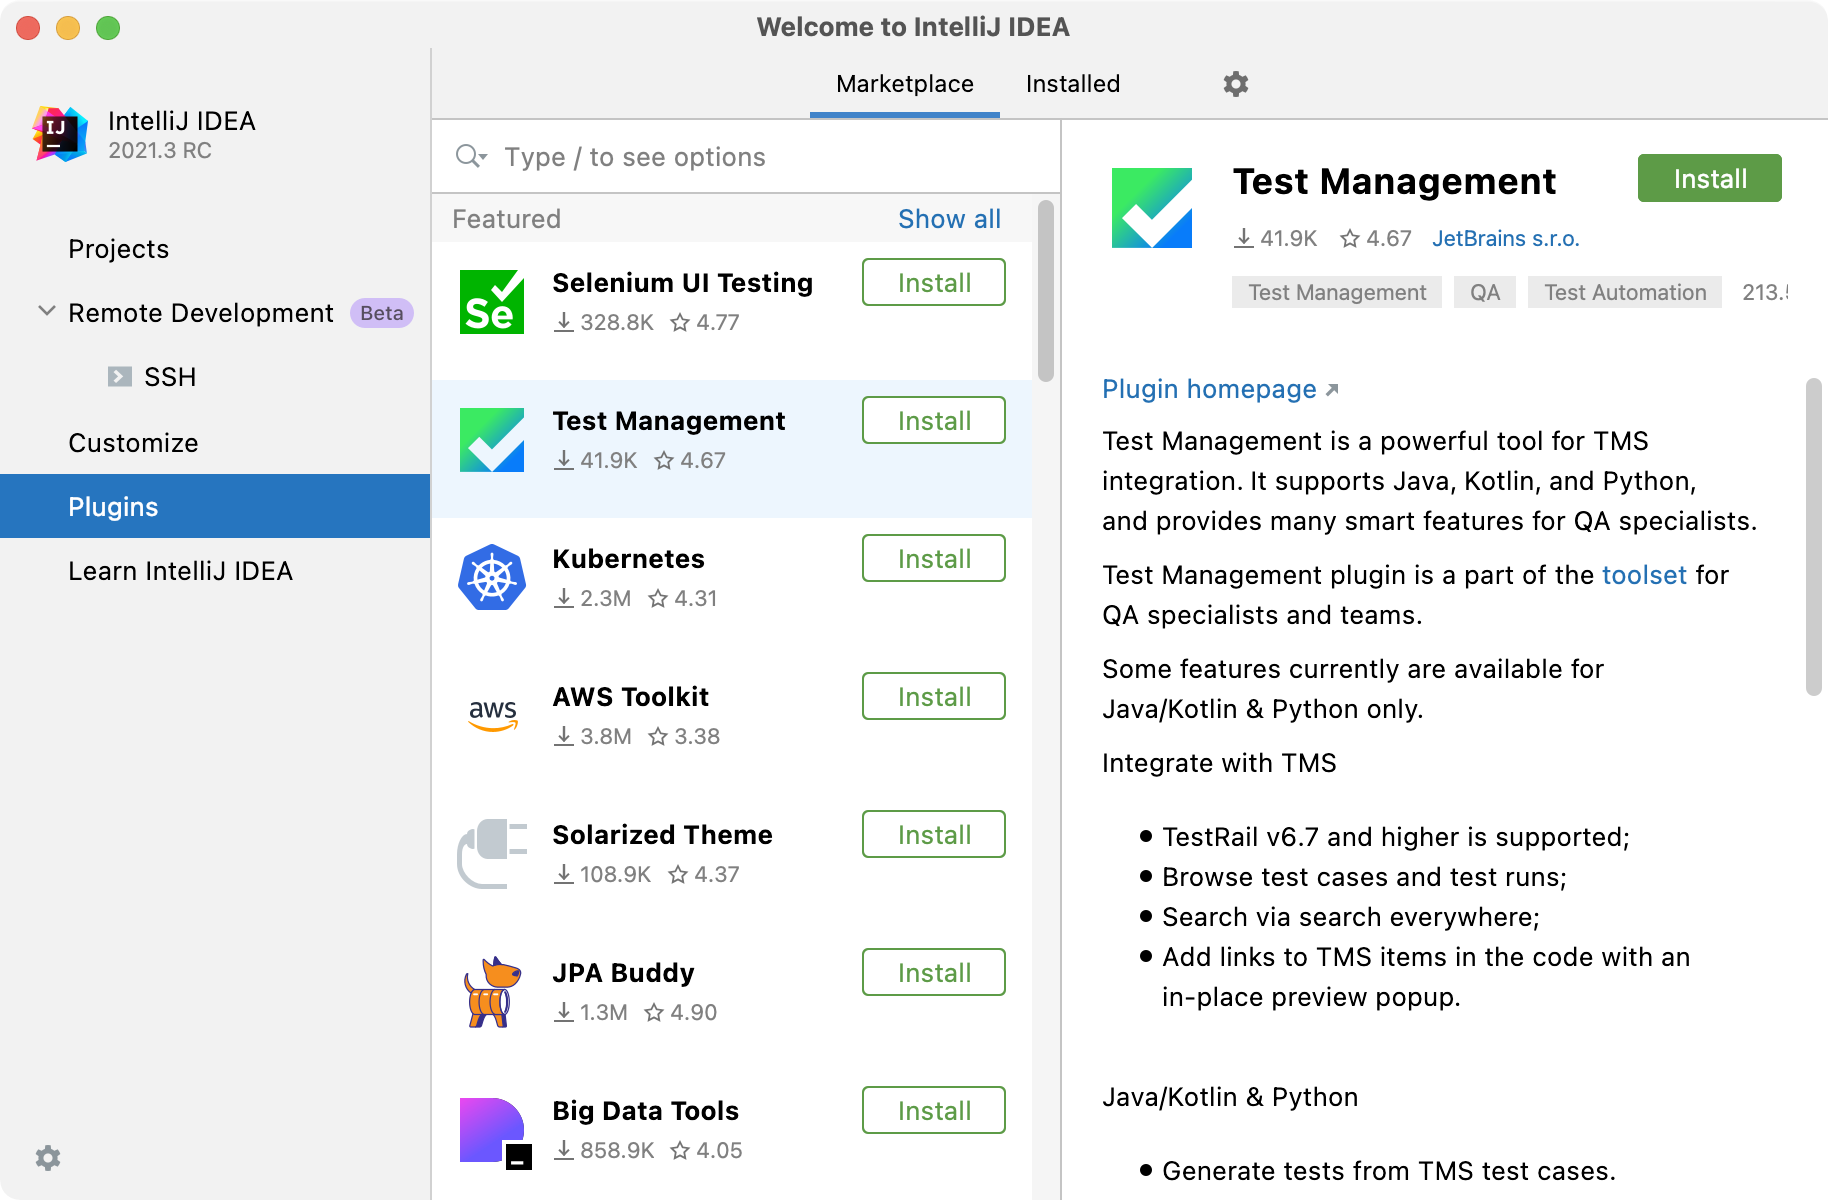Click the 4.67 rating in details header

pyautogui.click(x=1376, y=238)
